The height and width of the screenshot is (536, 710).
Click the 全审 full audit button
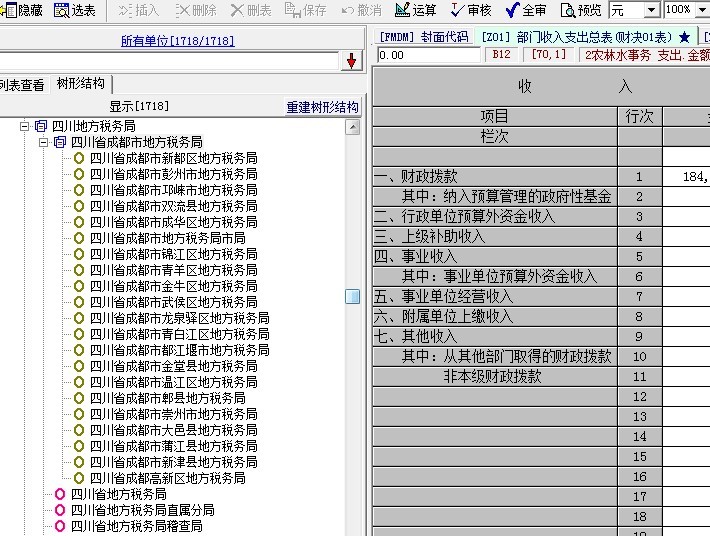[x=526, y=10]
